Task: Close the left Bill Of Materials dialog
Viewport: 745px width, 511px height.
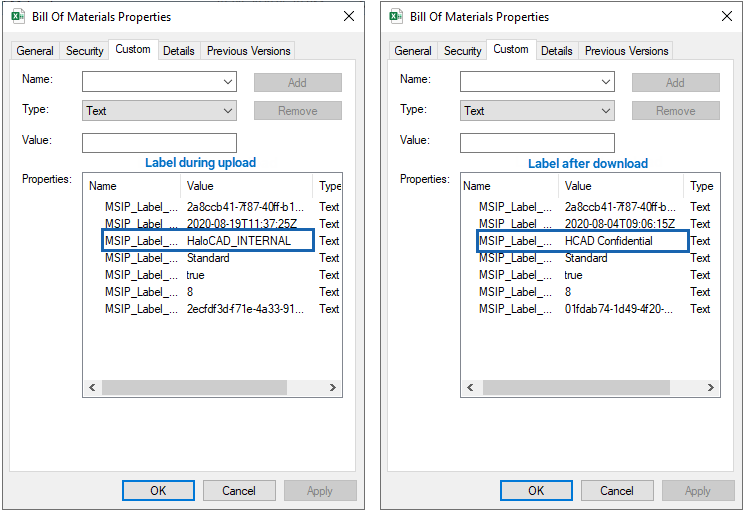Action: [x=349, y=17]
